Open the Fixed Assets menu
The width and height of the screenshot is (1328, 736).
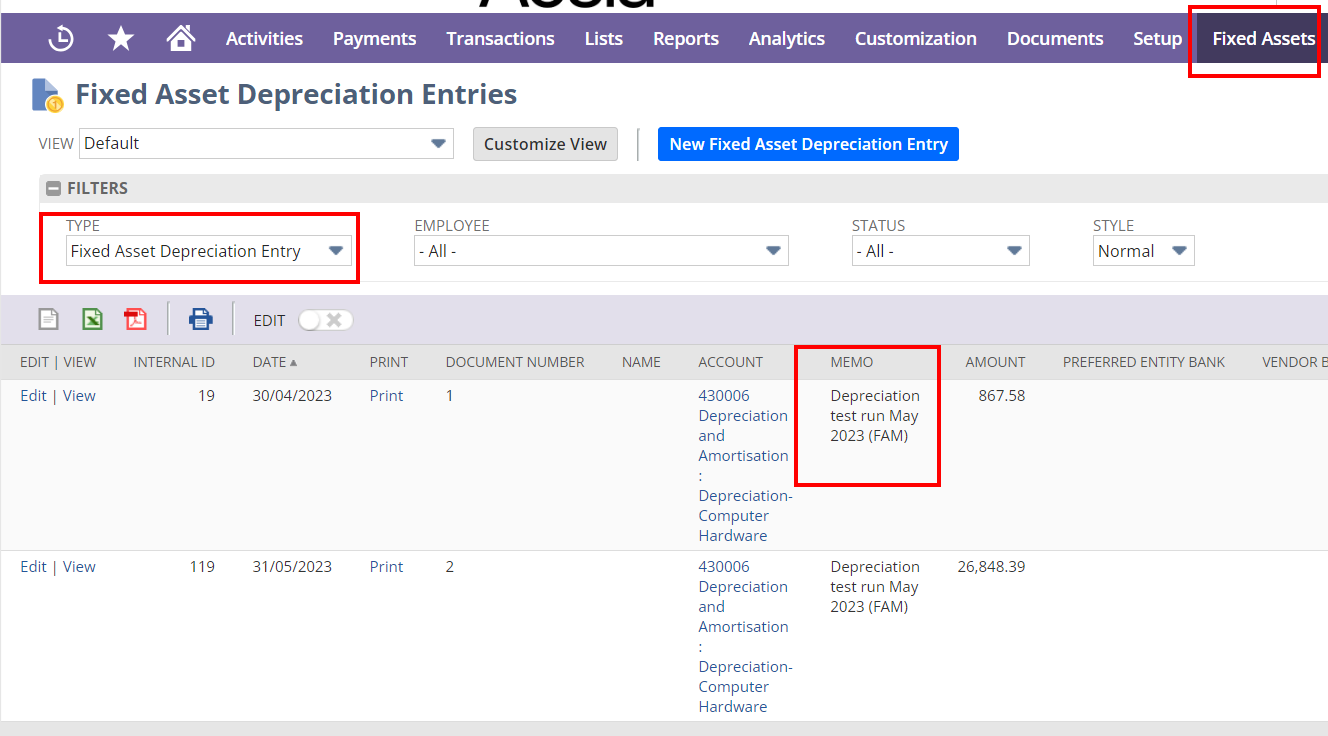[x=1263, y=39]
